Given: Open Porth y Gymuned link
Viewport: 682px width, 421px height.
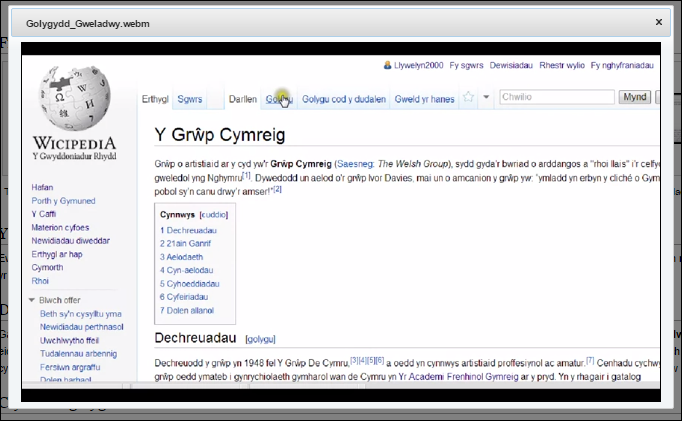Looking at the screenshot, I should click(x=63, y=201).
